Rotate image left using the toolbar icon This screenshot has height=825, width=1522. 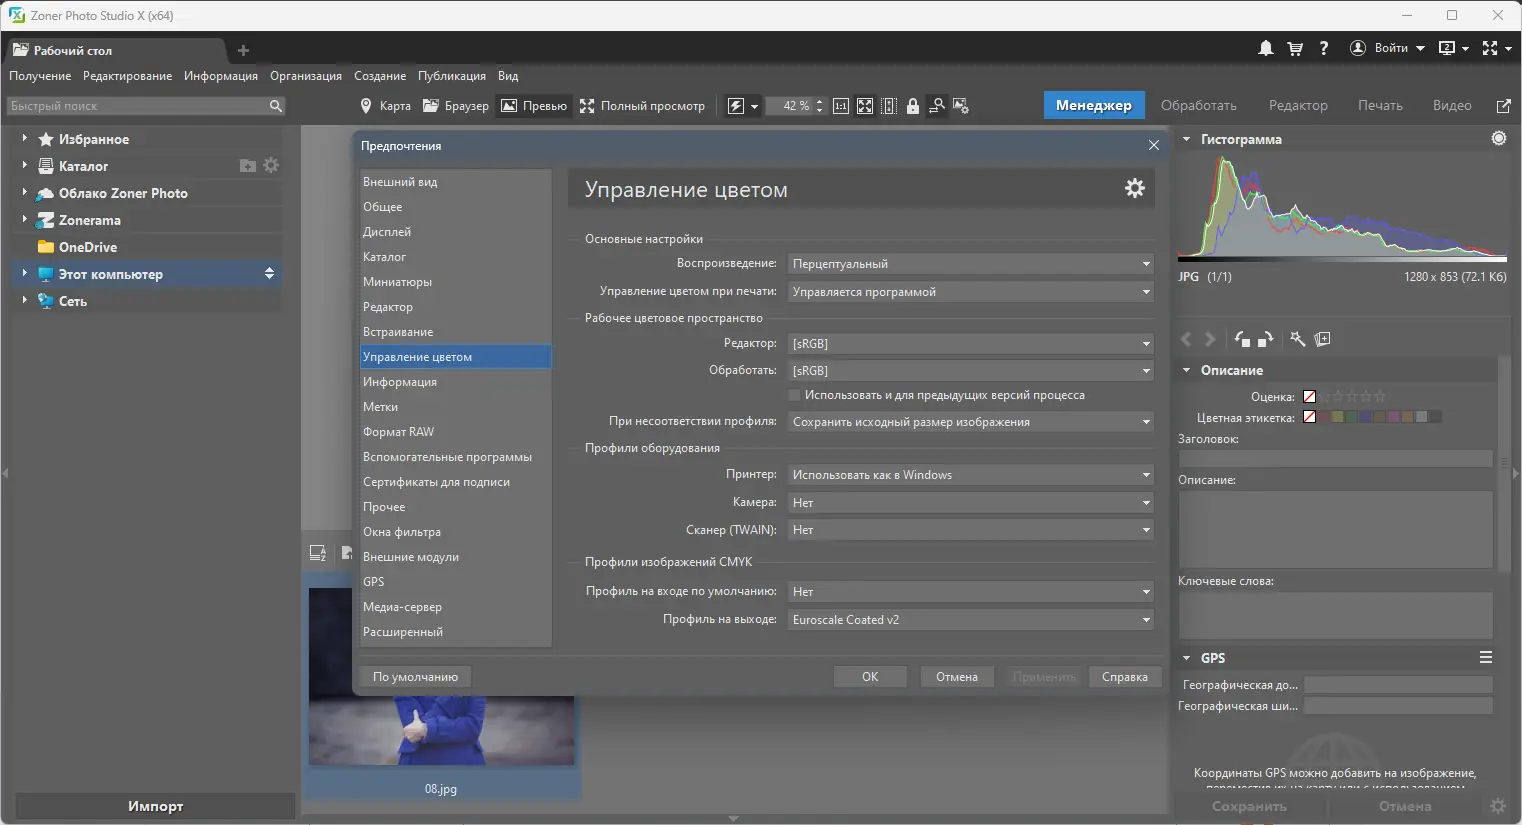(1242, 339)
